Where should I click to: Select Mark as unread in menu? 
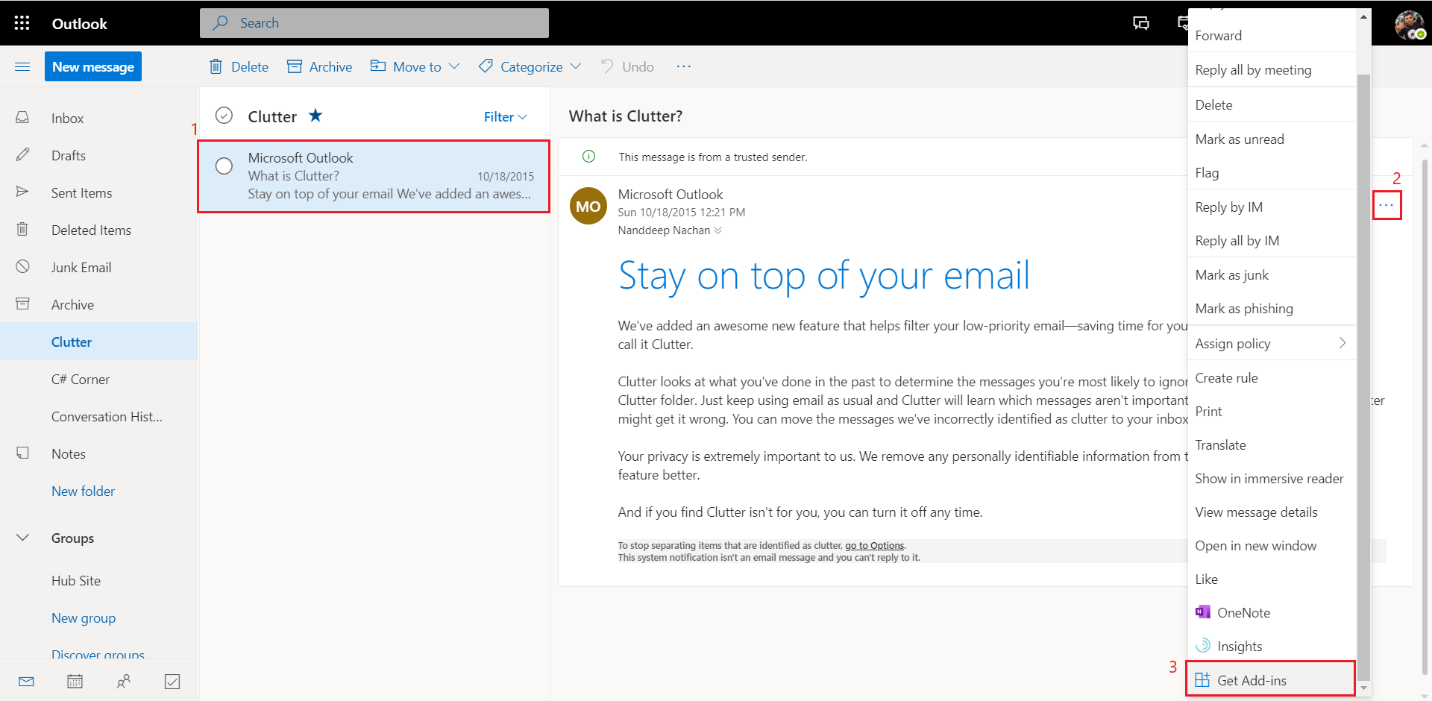(x=1239, y=139)
